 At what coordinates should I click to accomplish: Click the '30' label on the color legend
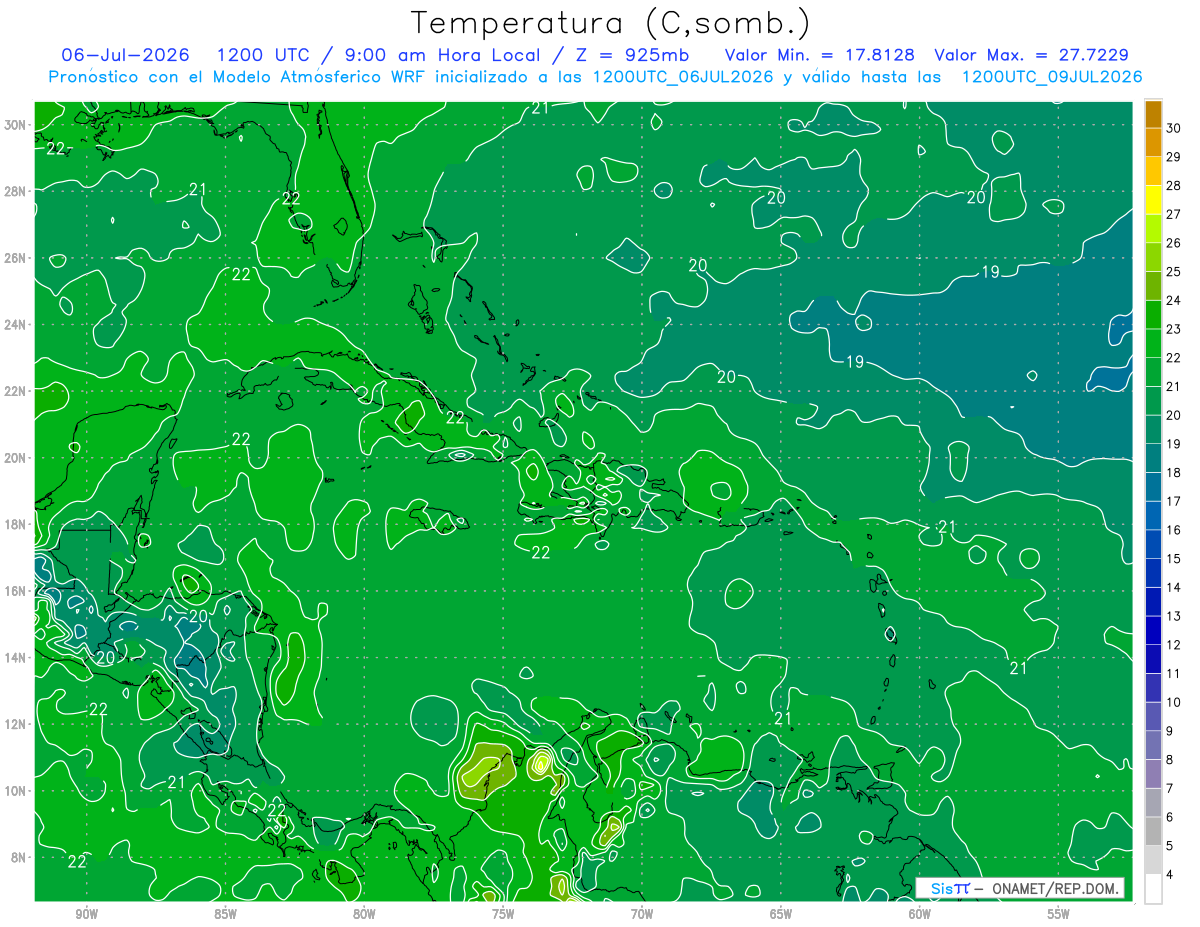[1173, 128]
